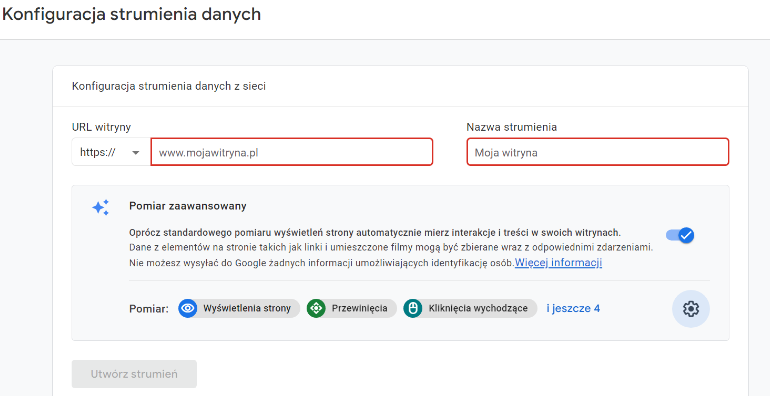Click the 'URL witryny' label
Viewport: 770px width, 396px height.
[x=101, y=127]
